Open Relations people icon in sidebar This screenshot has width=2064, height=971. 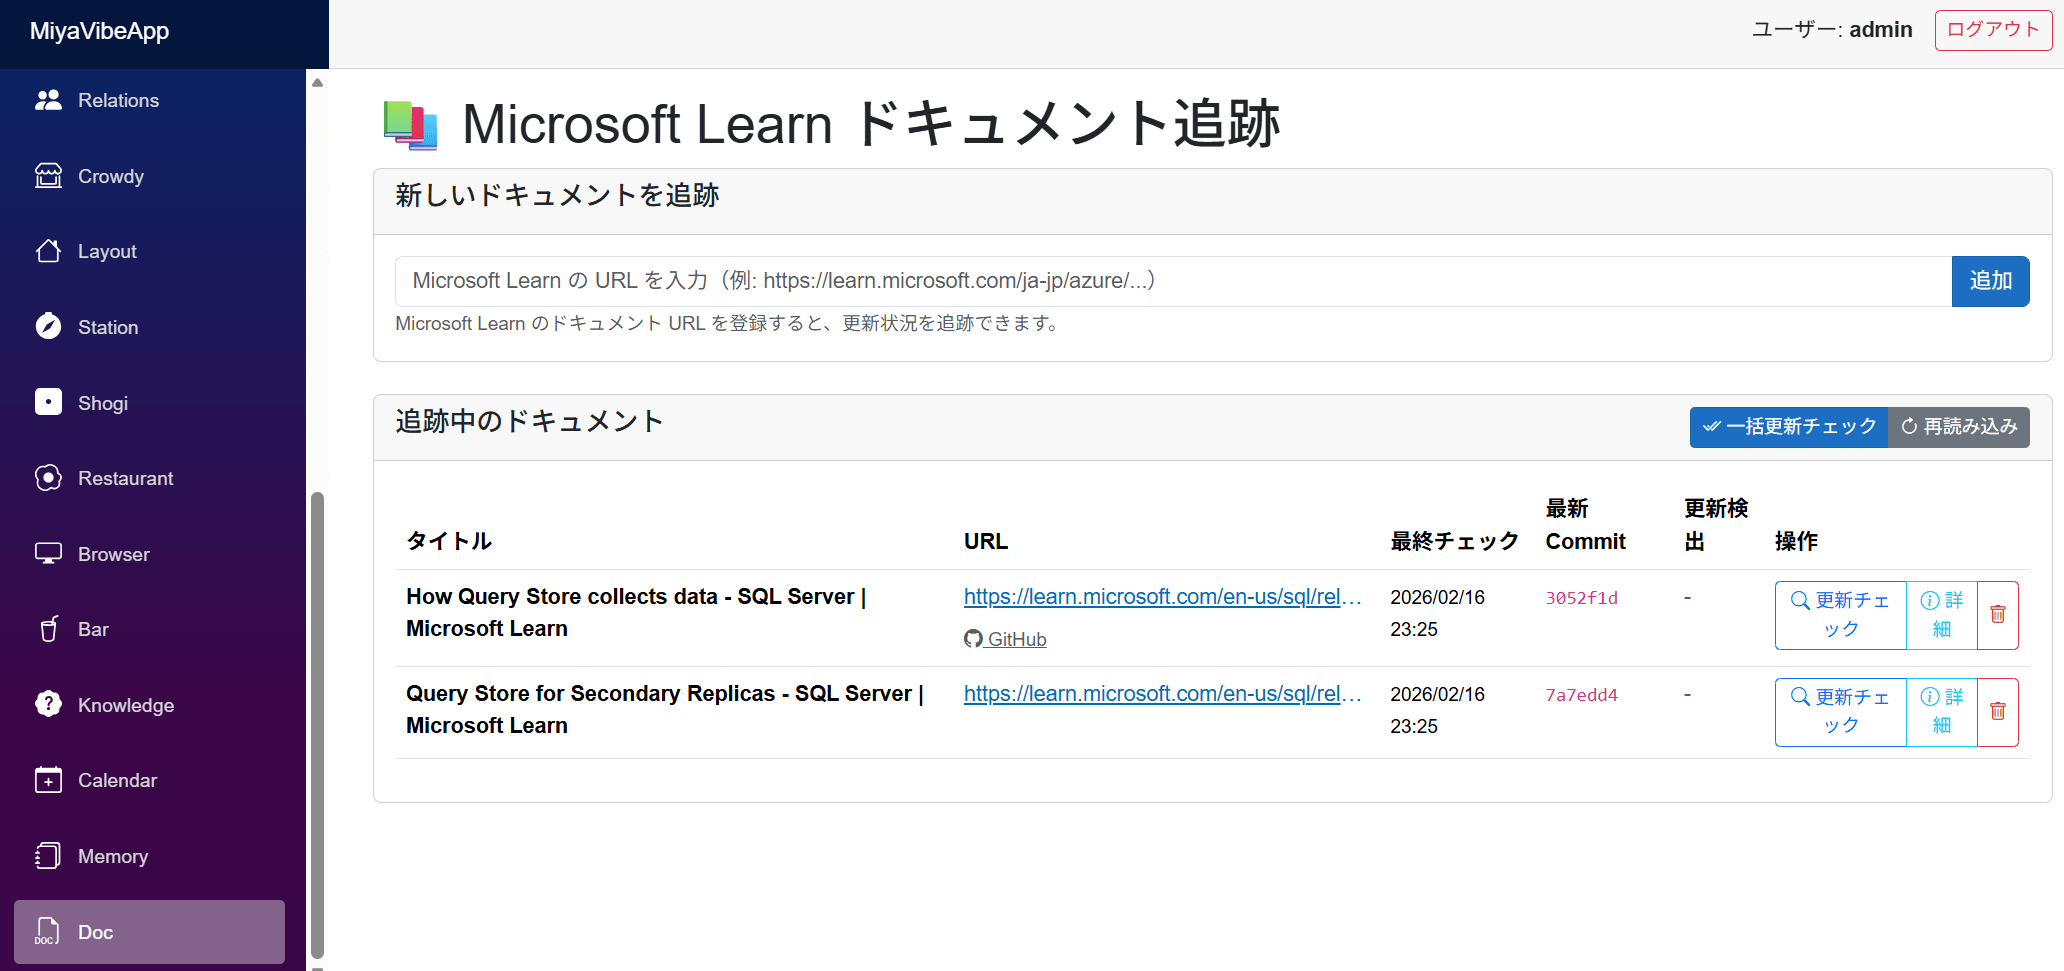[x=48, y=100]
